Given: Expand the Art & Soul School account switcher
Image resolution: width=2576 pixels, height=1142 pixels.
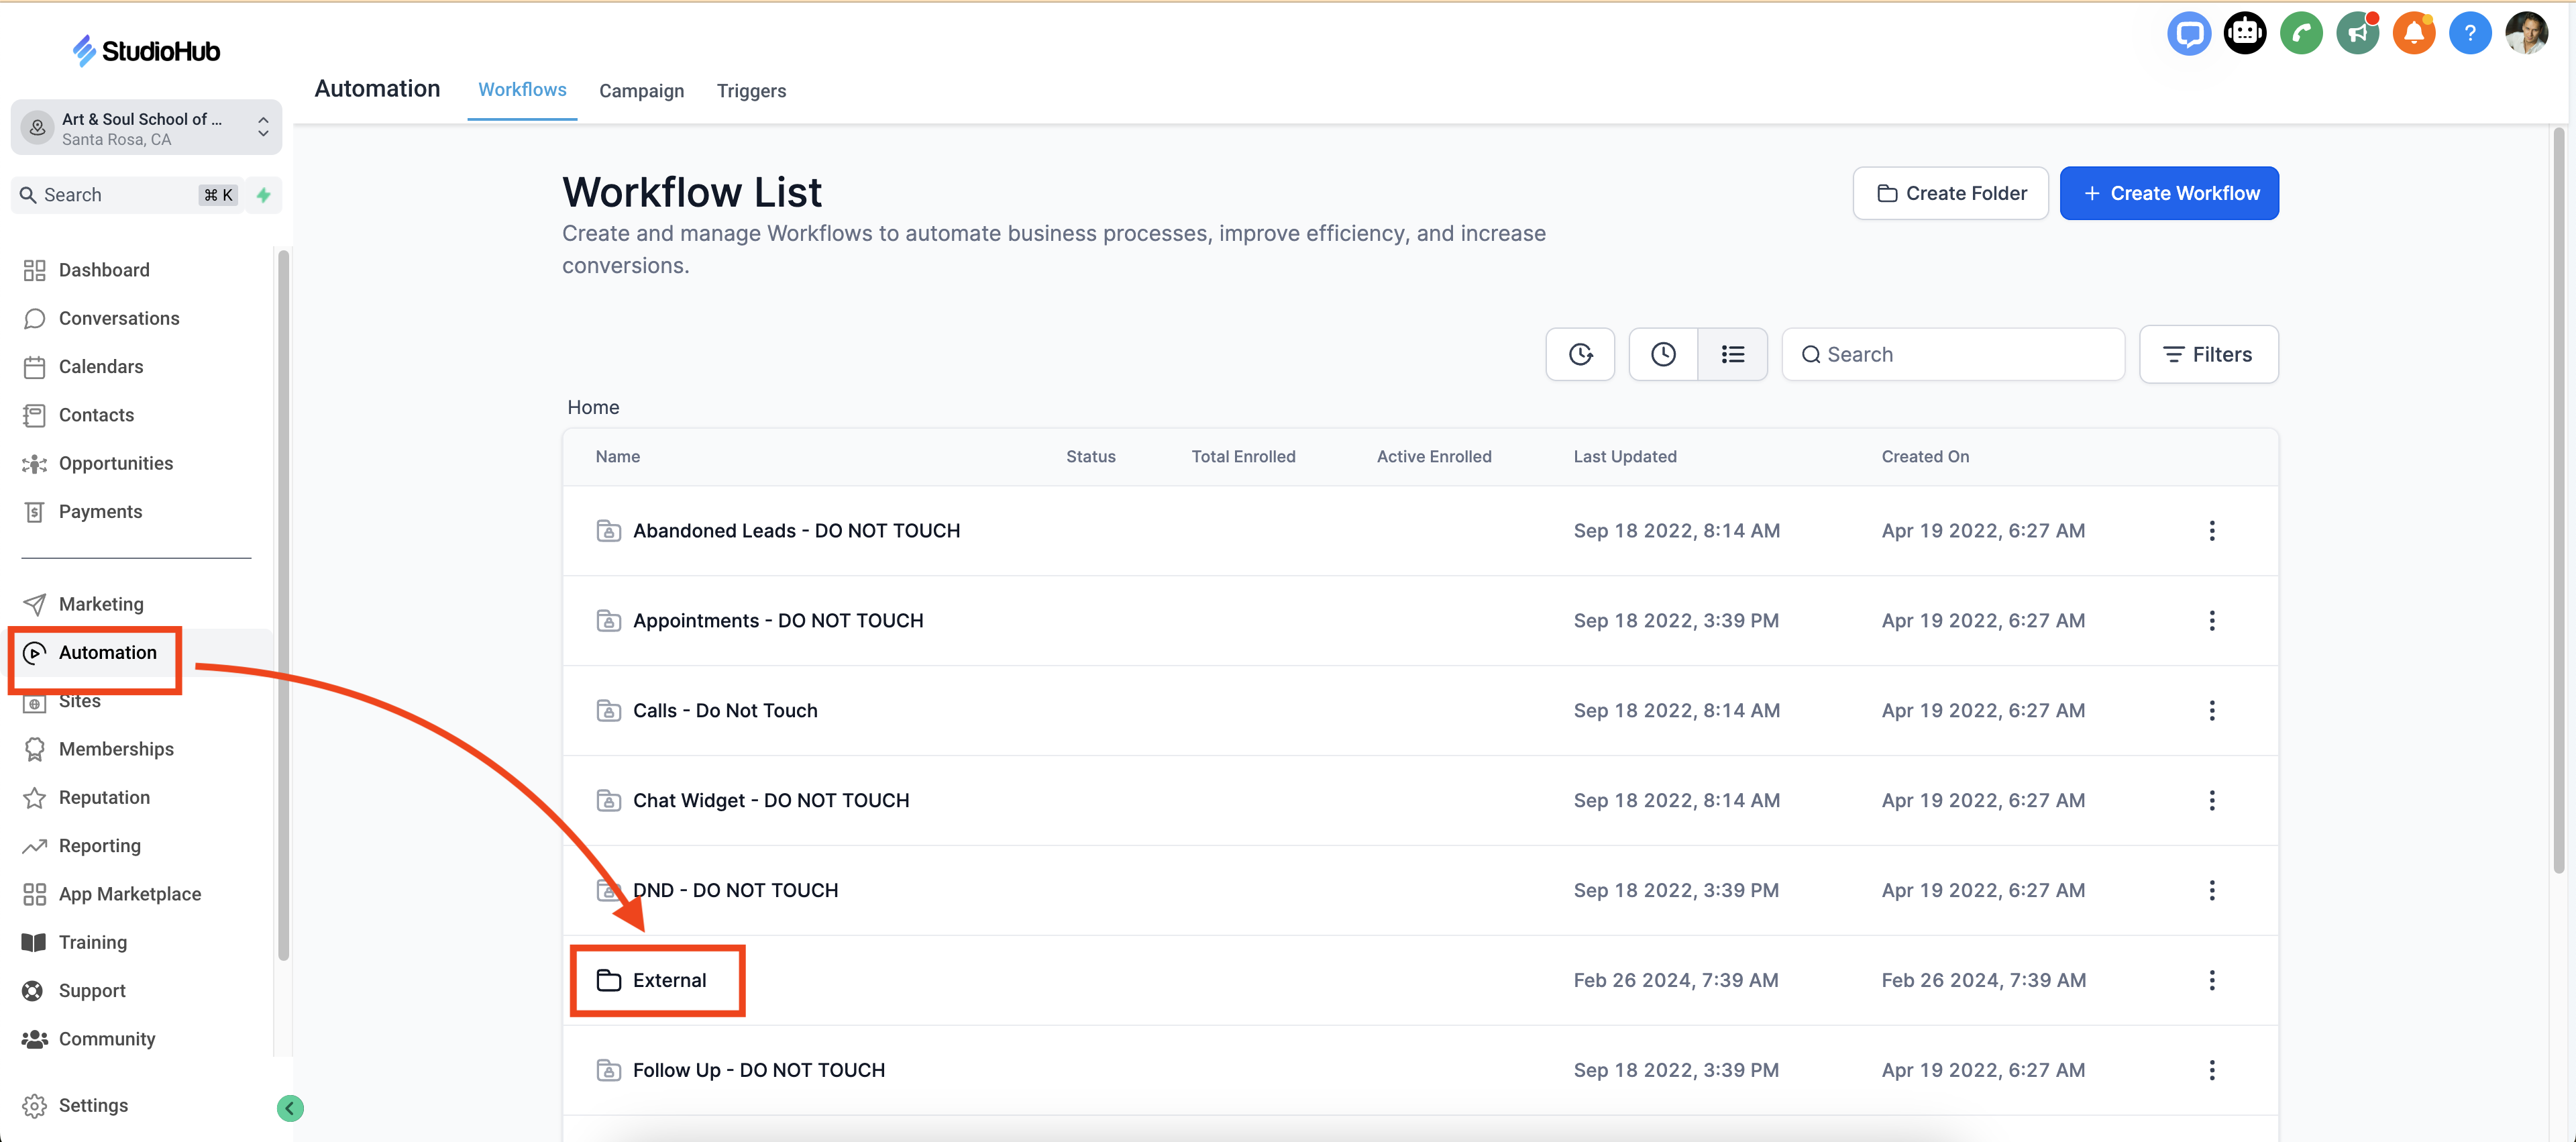Looking at the screenshot, I should coord(146,128).
